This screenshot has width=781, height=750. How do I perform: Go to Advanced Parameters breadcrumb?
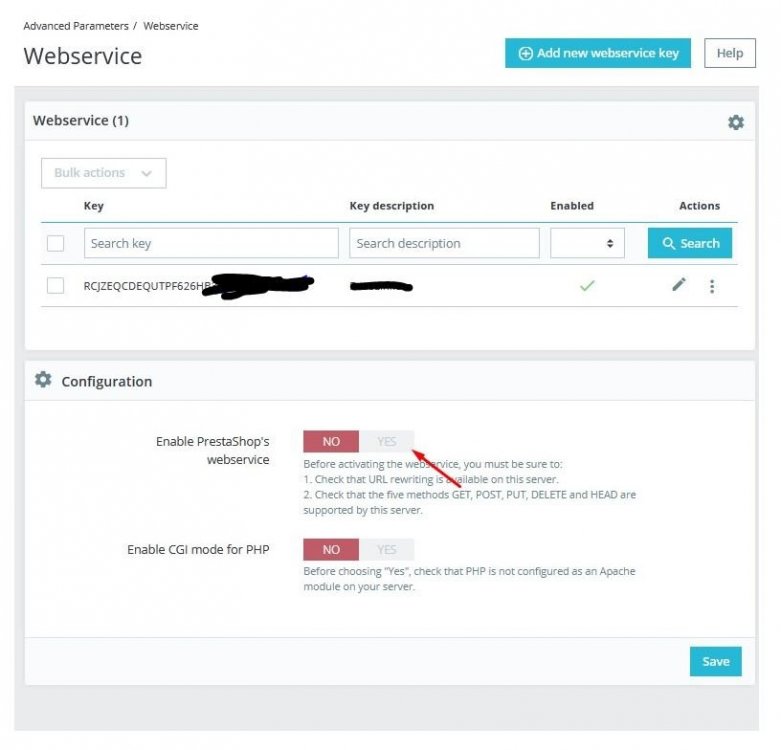click(76, 26)
